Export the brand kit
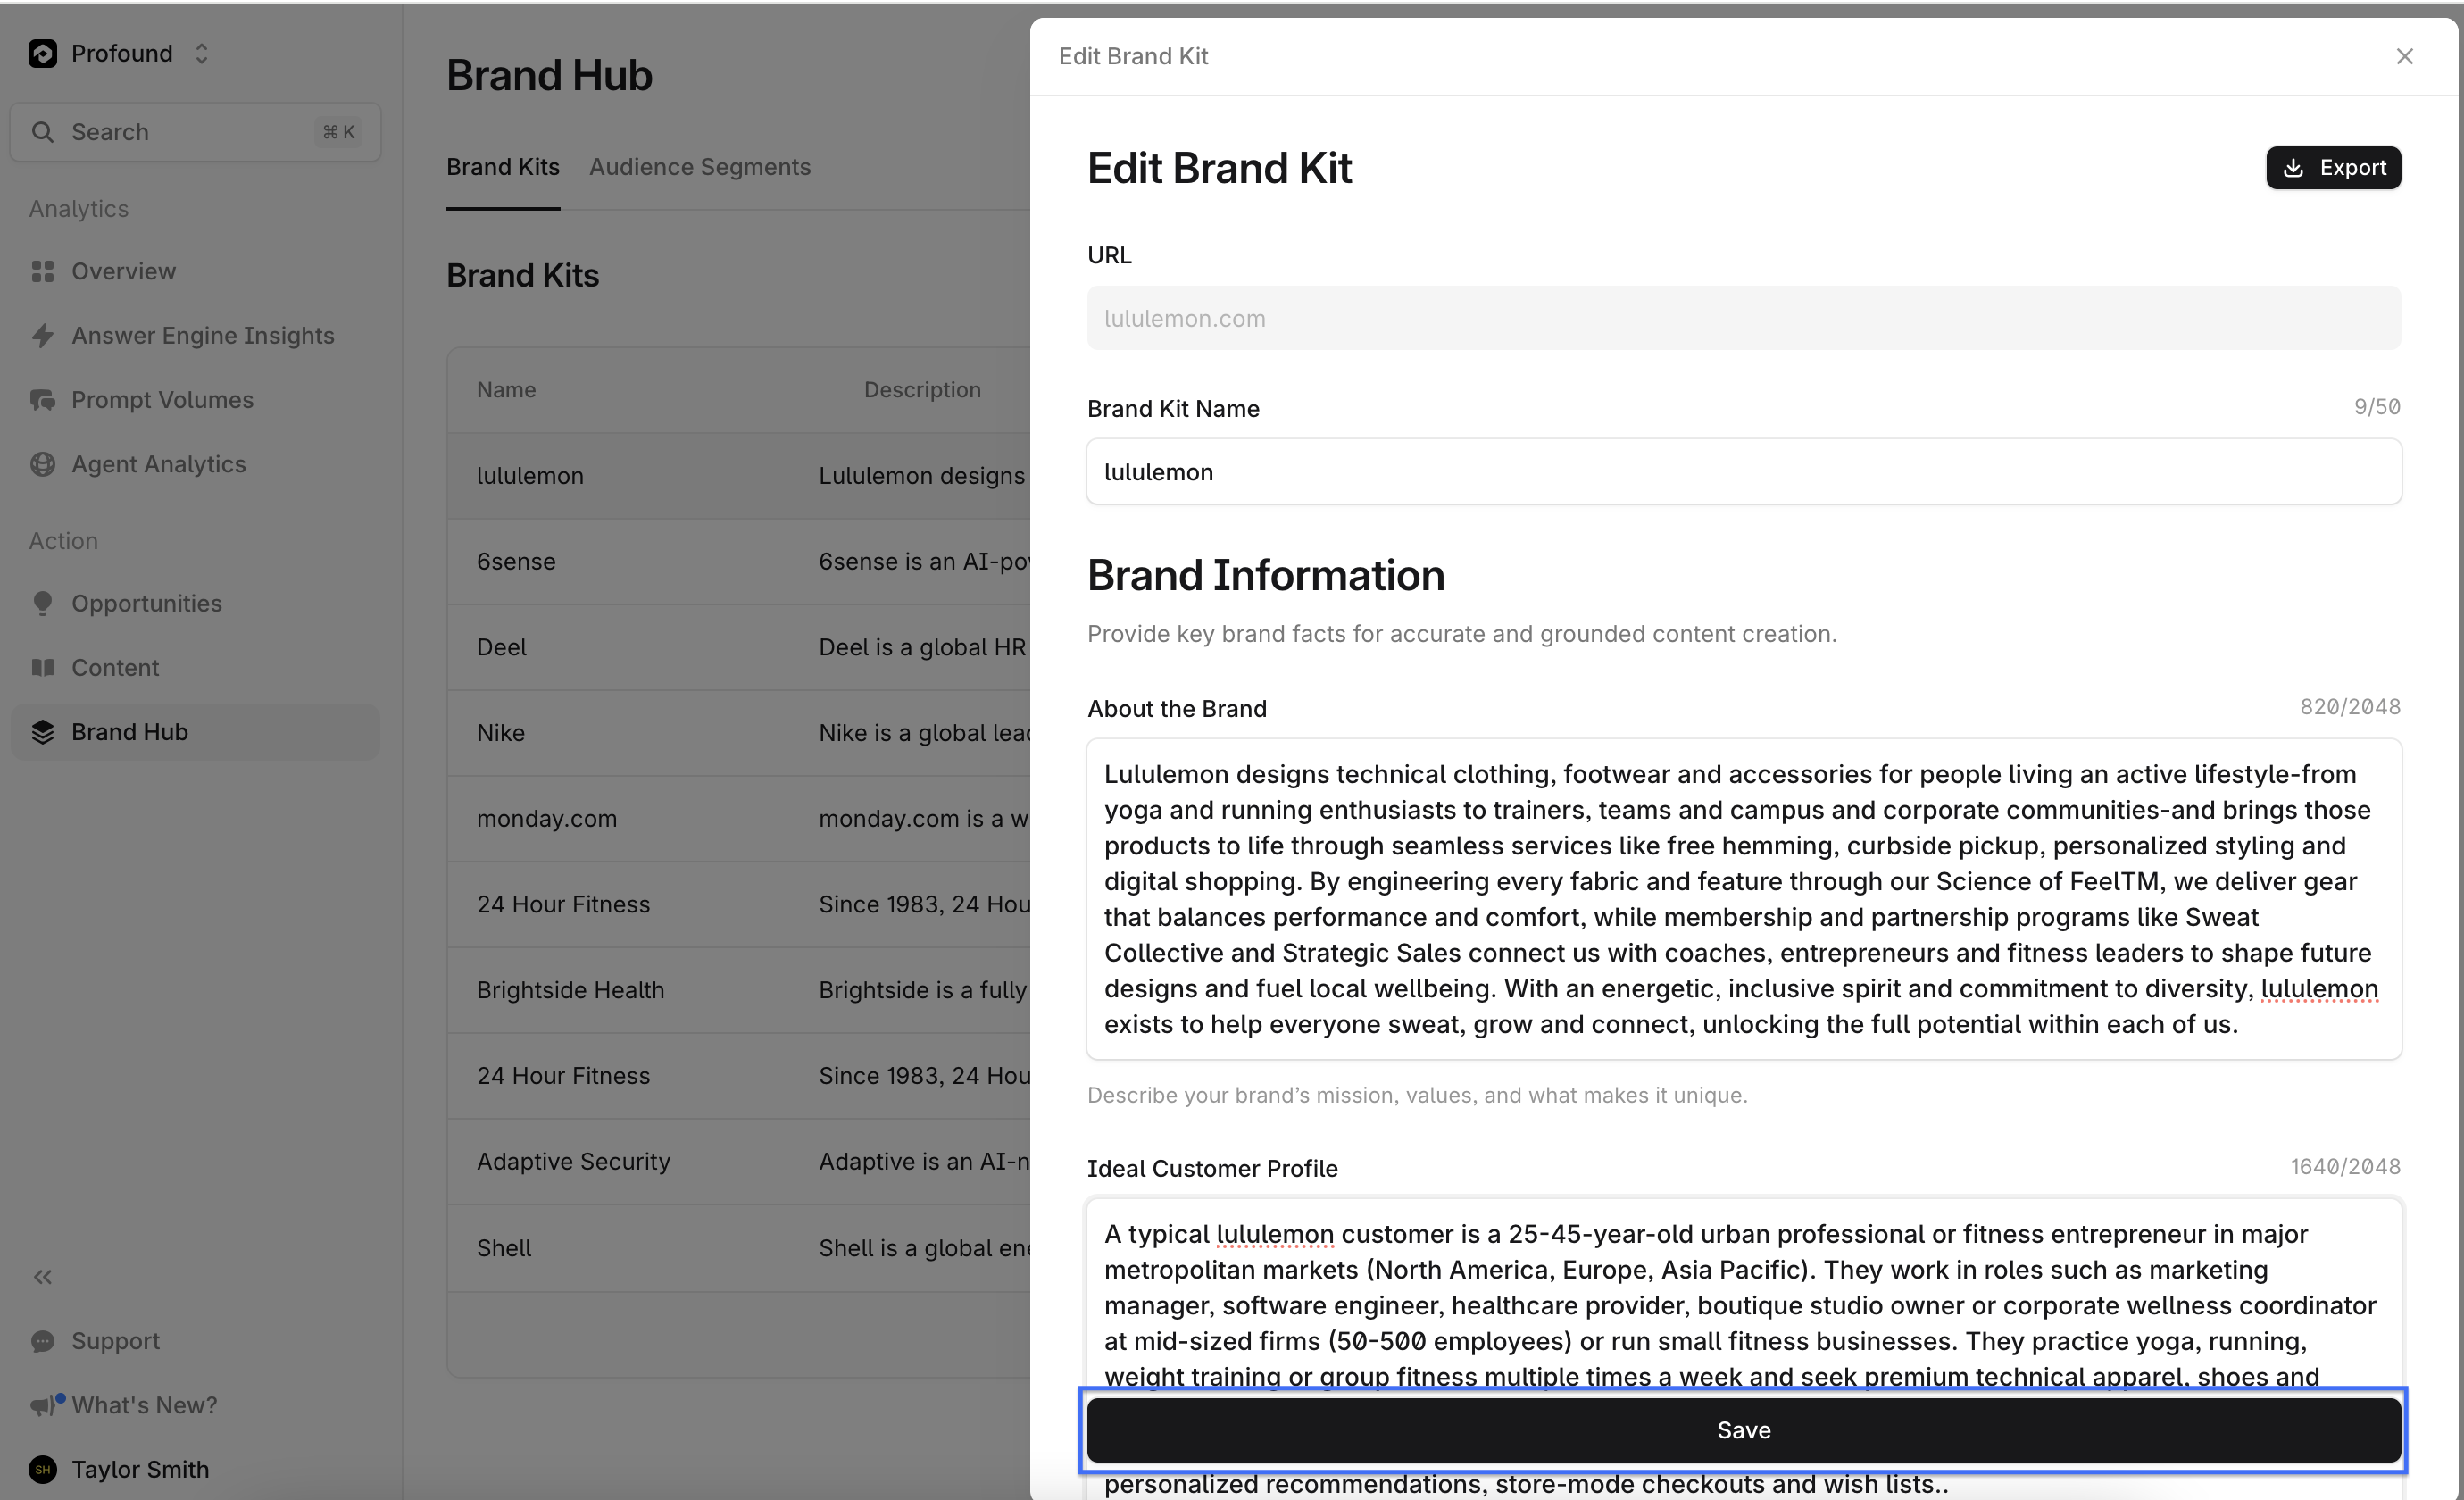2464x1500 pixels. tap(2333, 168)
